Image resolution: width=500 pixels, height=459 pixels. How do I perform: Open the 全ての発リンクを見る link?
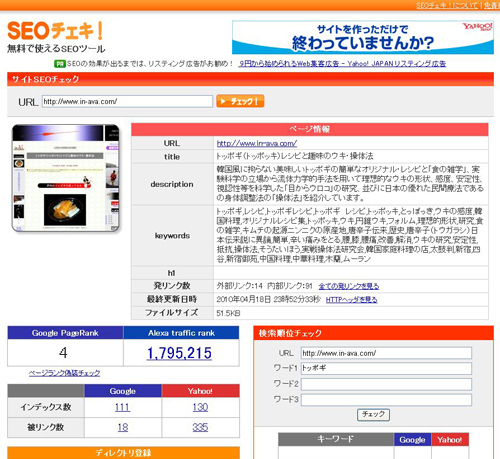click(349, 286)
